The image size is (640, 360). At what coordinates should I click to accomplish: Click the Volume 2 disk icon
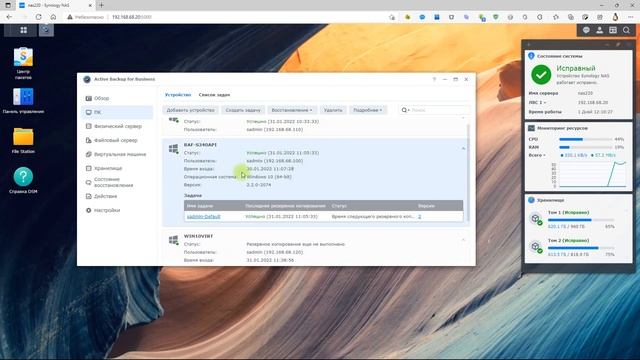536,247
